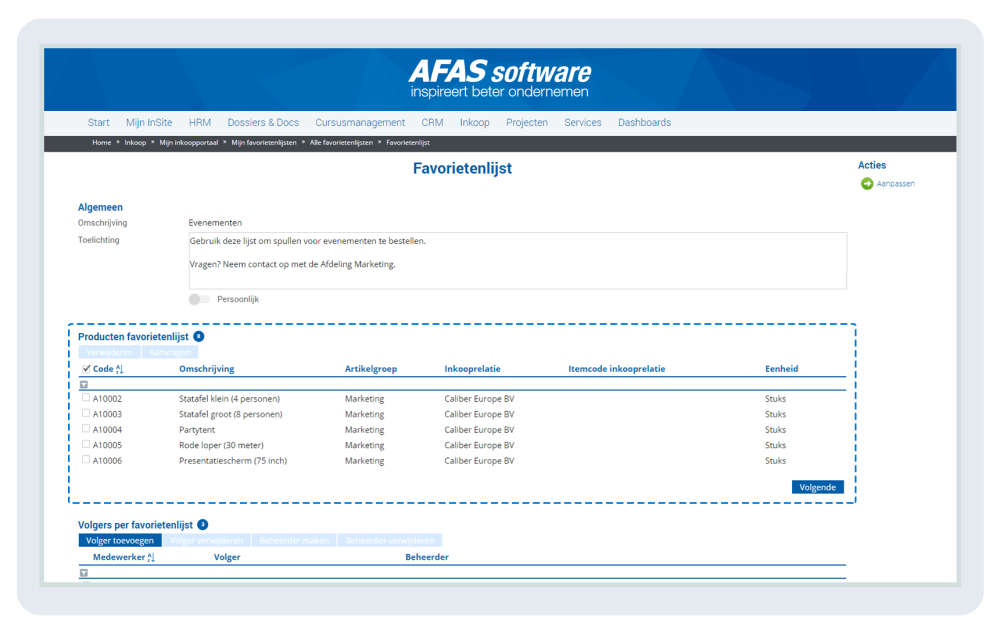Screen dimensions: 1000x641
Task: Switch to the HRM tab
Action: pyautogui.click(x=199, y=122)
